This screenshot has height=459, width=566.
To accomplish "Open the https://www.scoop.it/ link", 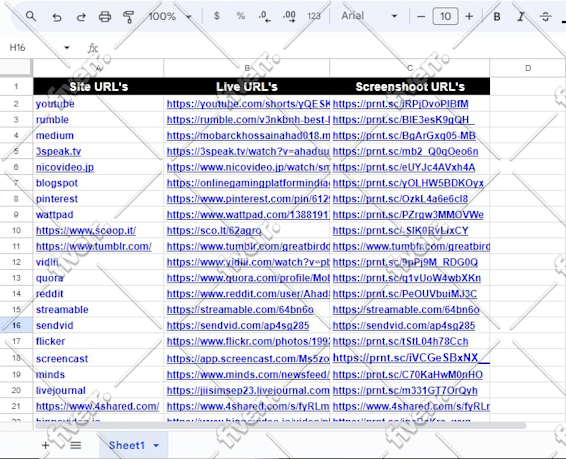I will tap(86, 231).
